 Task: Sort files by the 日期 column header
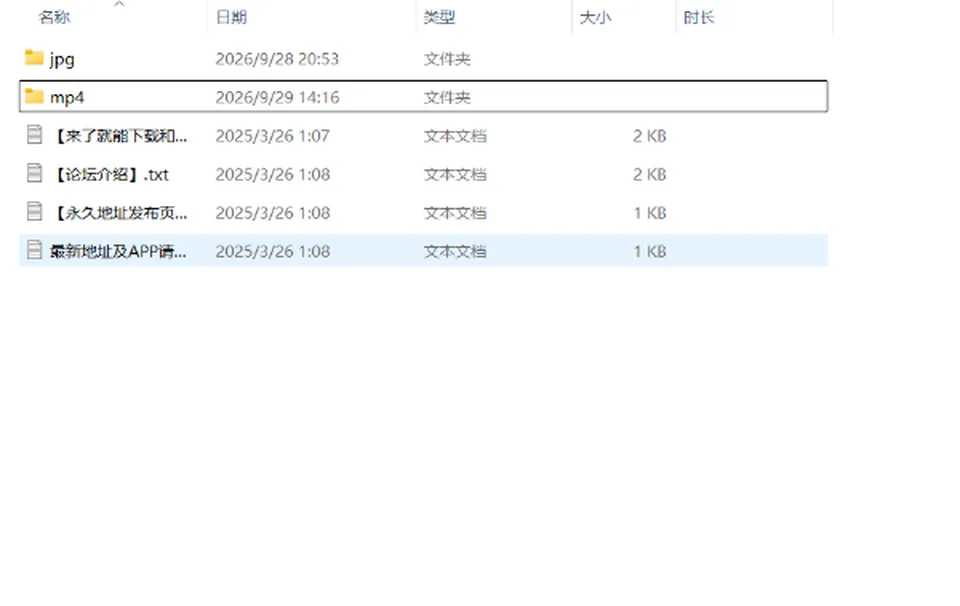click(x=231, y=17)
